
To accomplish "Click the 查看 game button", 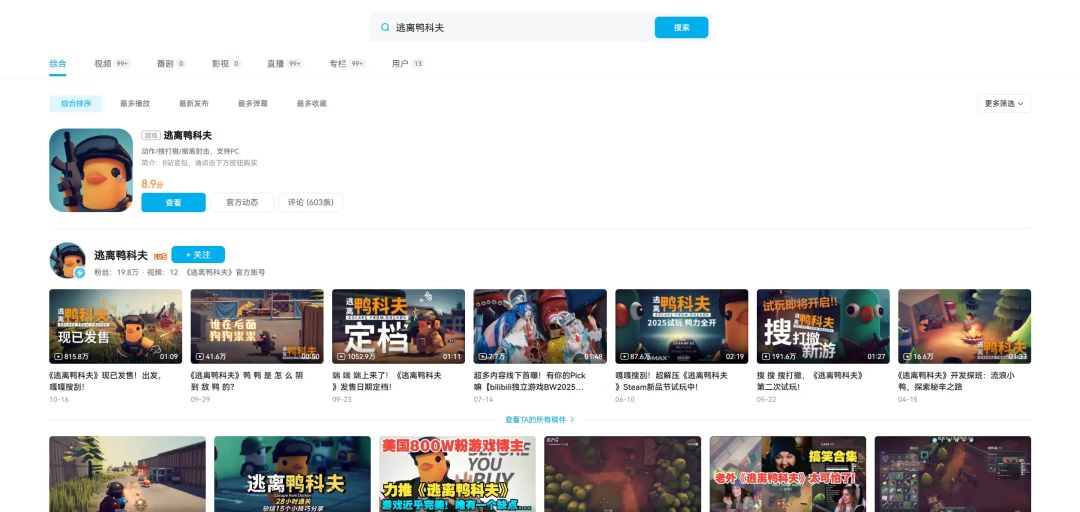I will (174, 203).
